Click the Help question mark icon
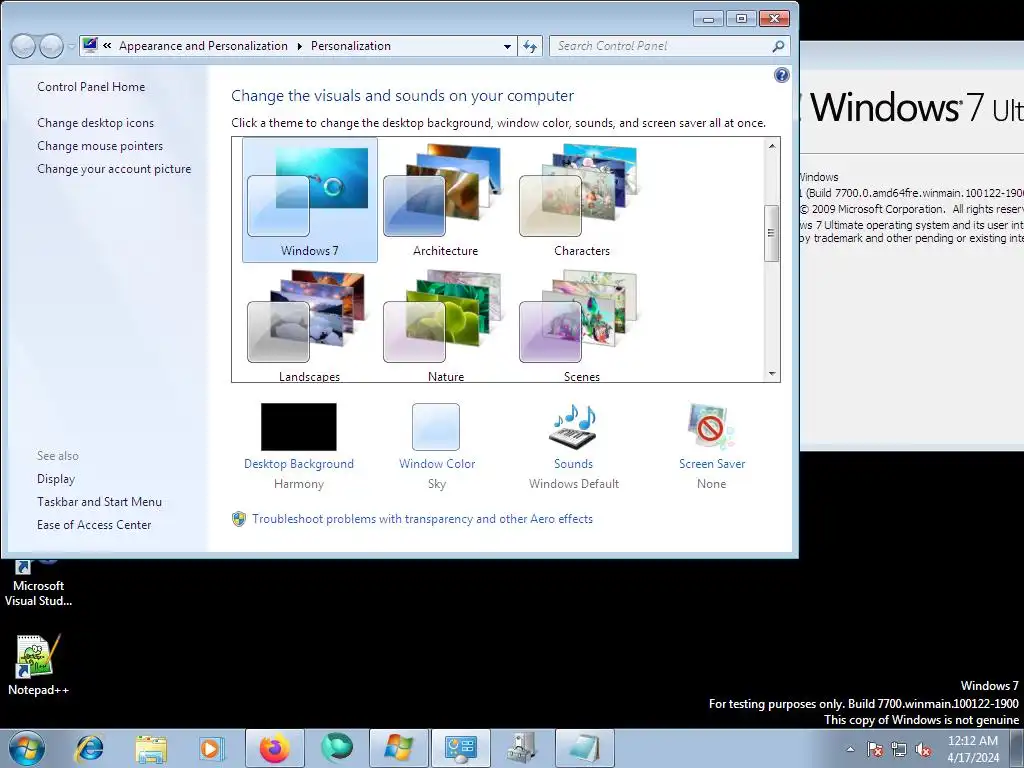Image resolution: width=1024 pixels, height=768 pixels. [x=781, y=75]
